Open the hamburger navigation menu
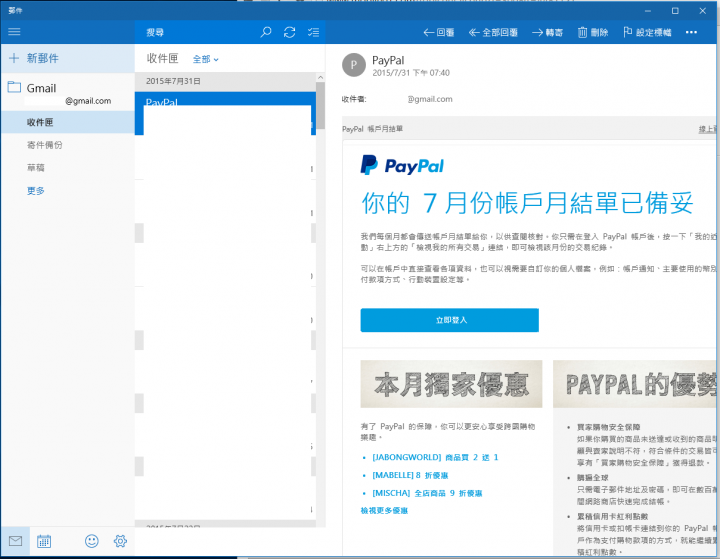The width and height of the screenshot is (720, 559). 14,32
